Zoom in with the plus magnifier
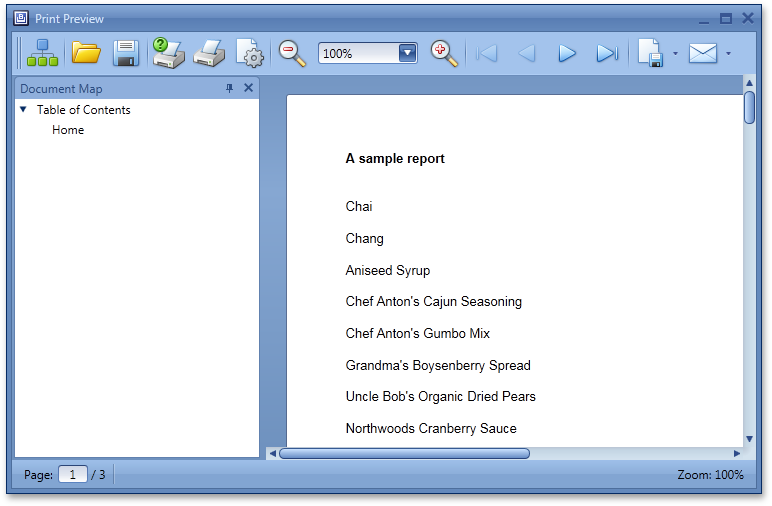Image resolution: width=772 pixels, height=506 pixels. pos(444,53)
